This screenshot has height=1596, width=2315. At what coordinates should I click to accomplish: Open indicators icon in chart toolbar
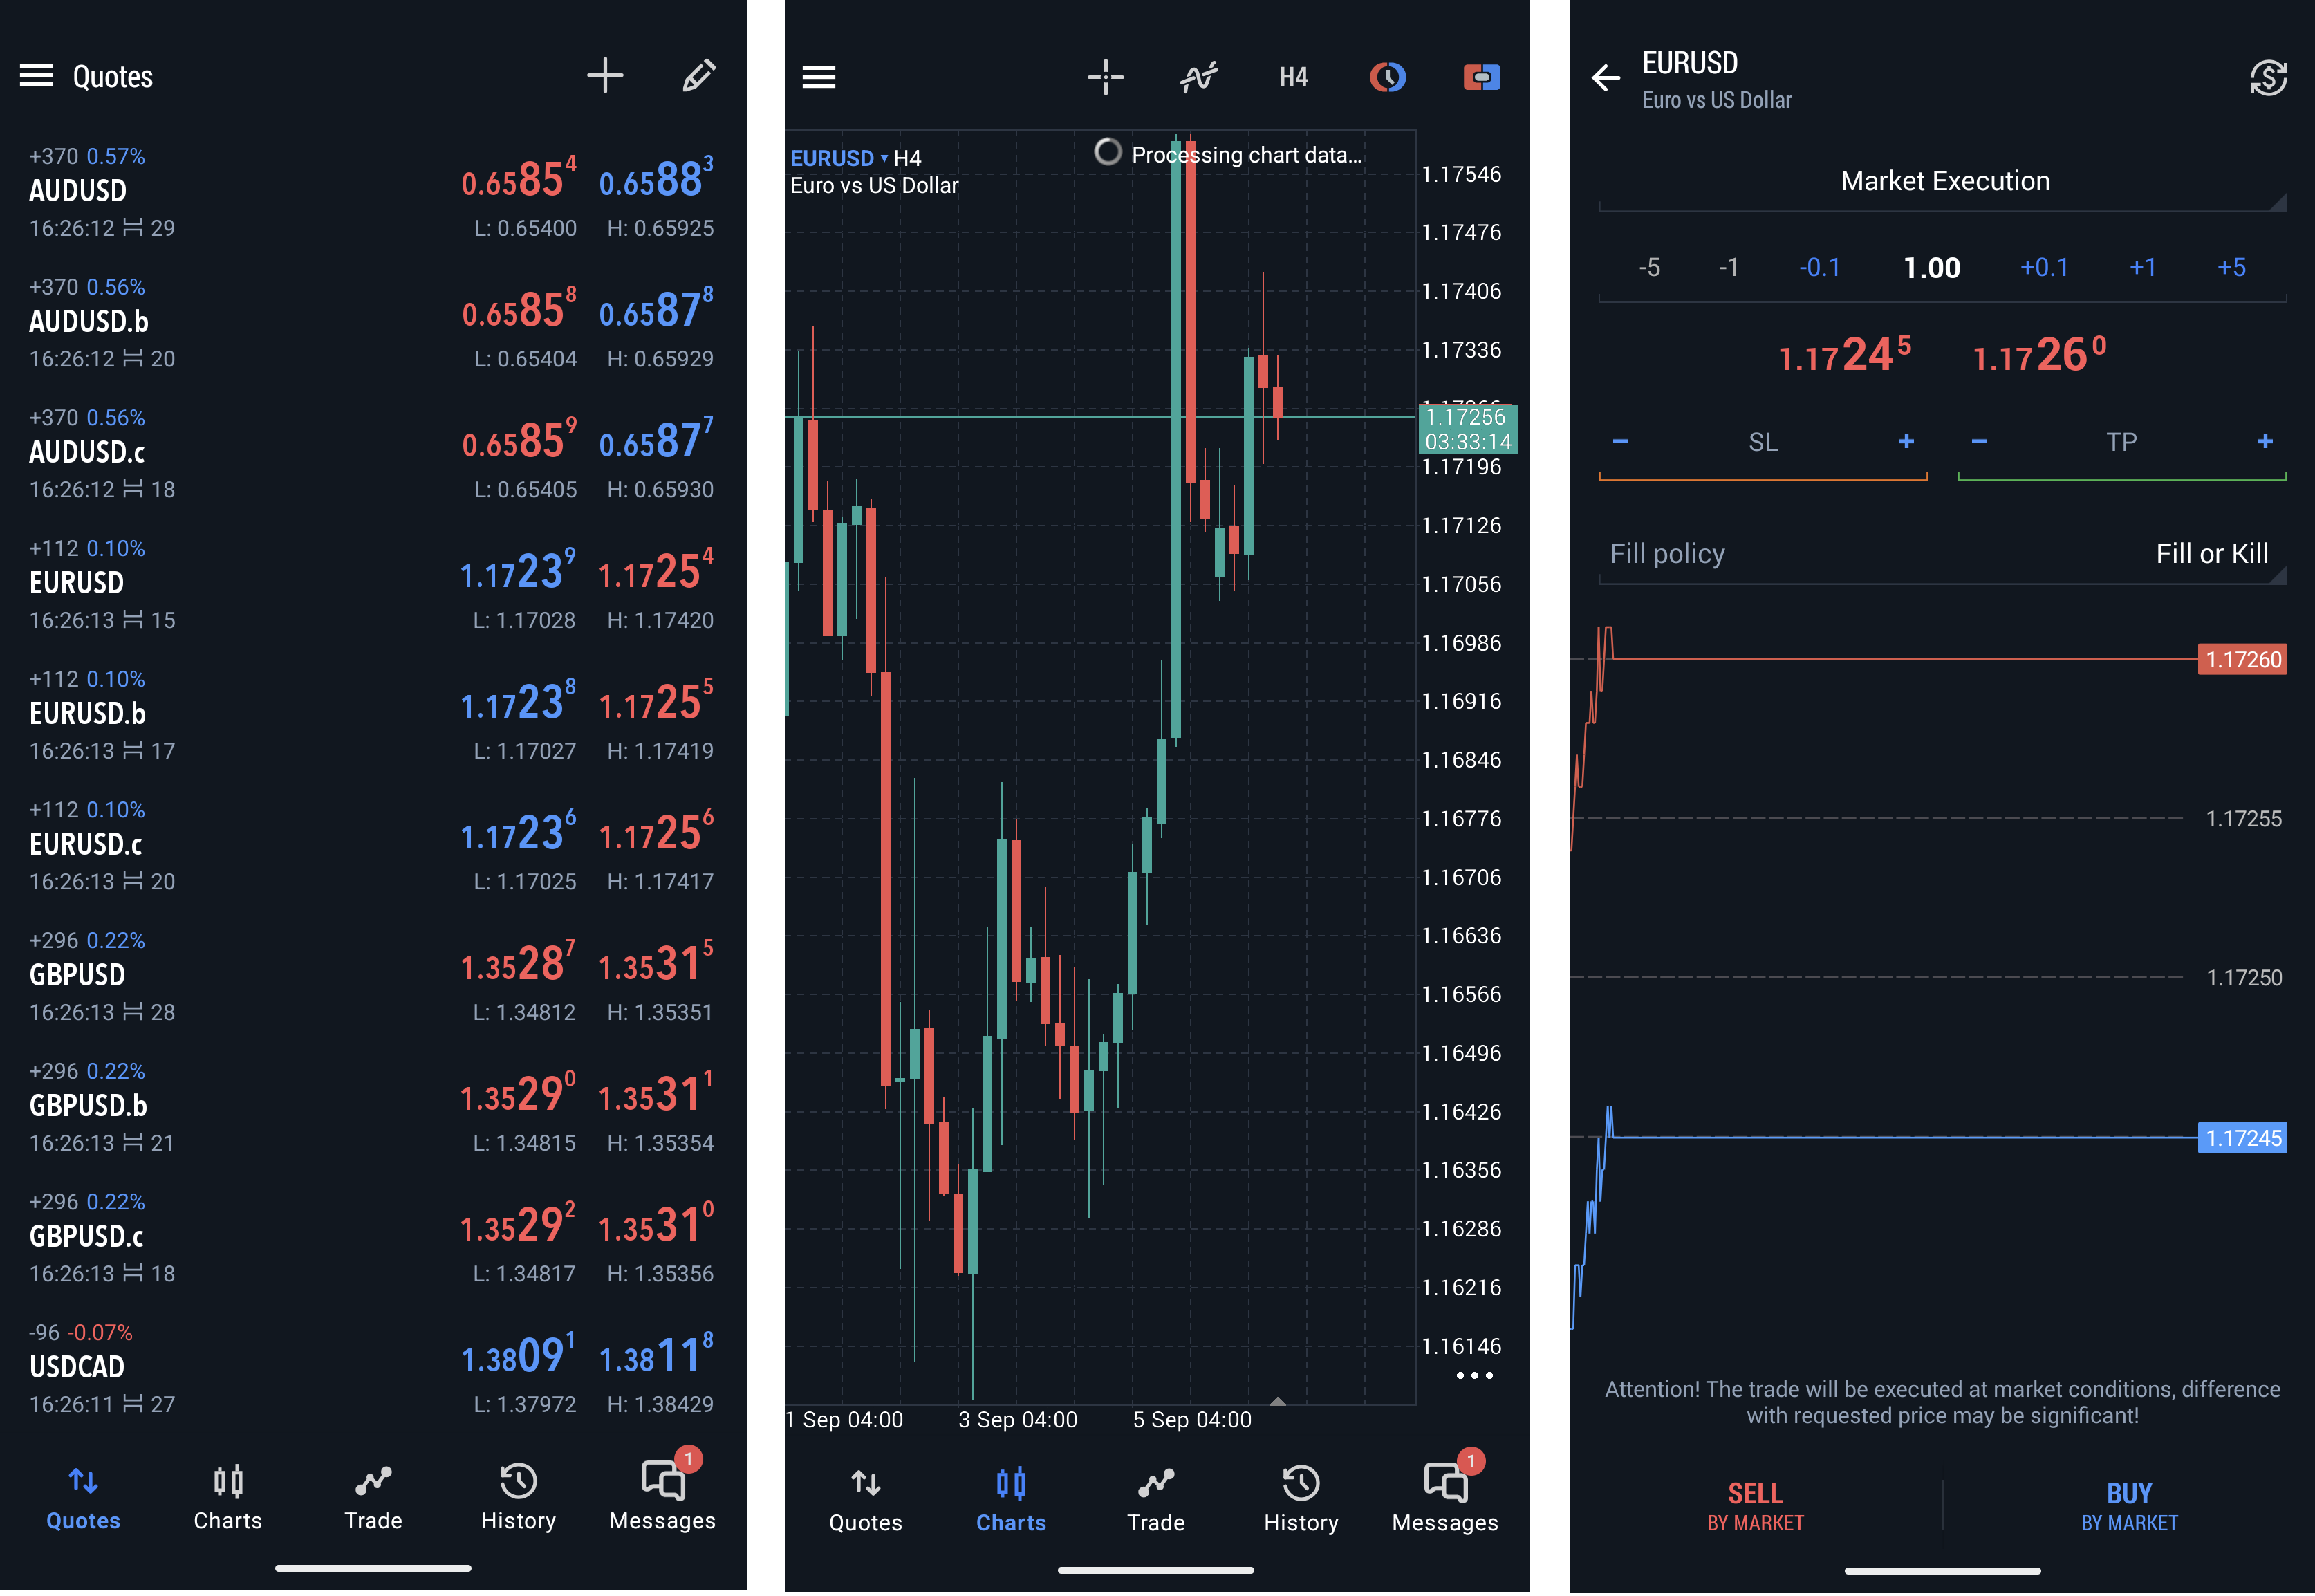pyautogui.click(x=1198, y=77)
